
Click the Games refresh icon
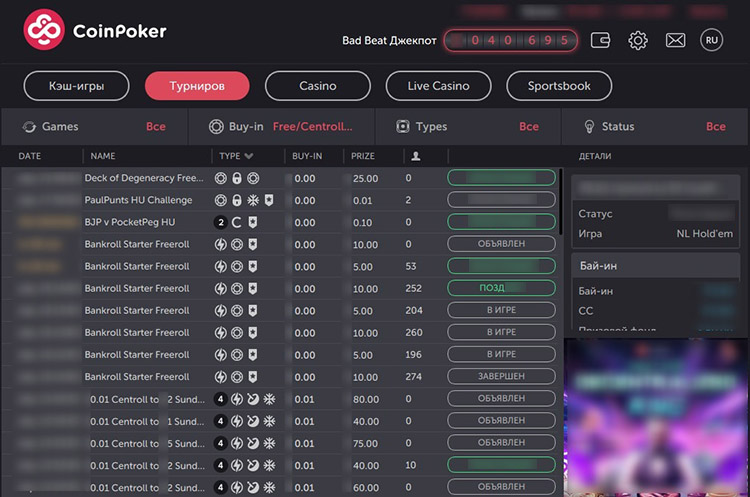pyautogui.click(x=29, y=127)
